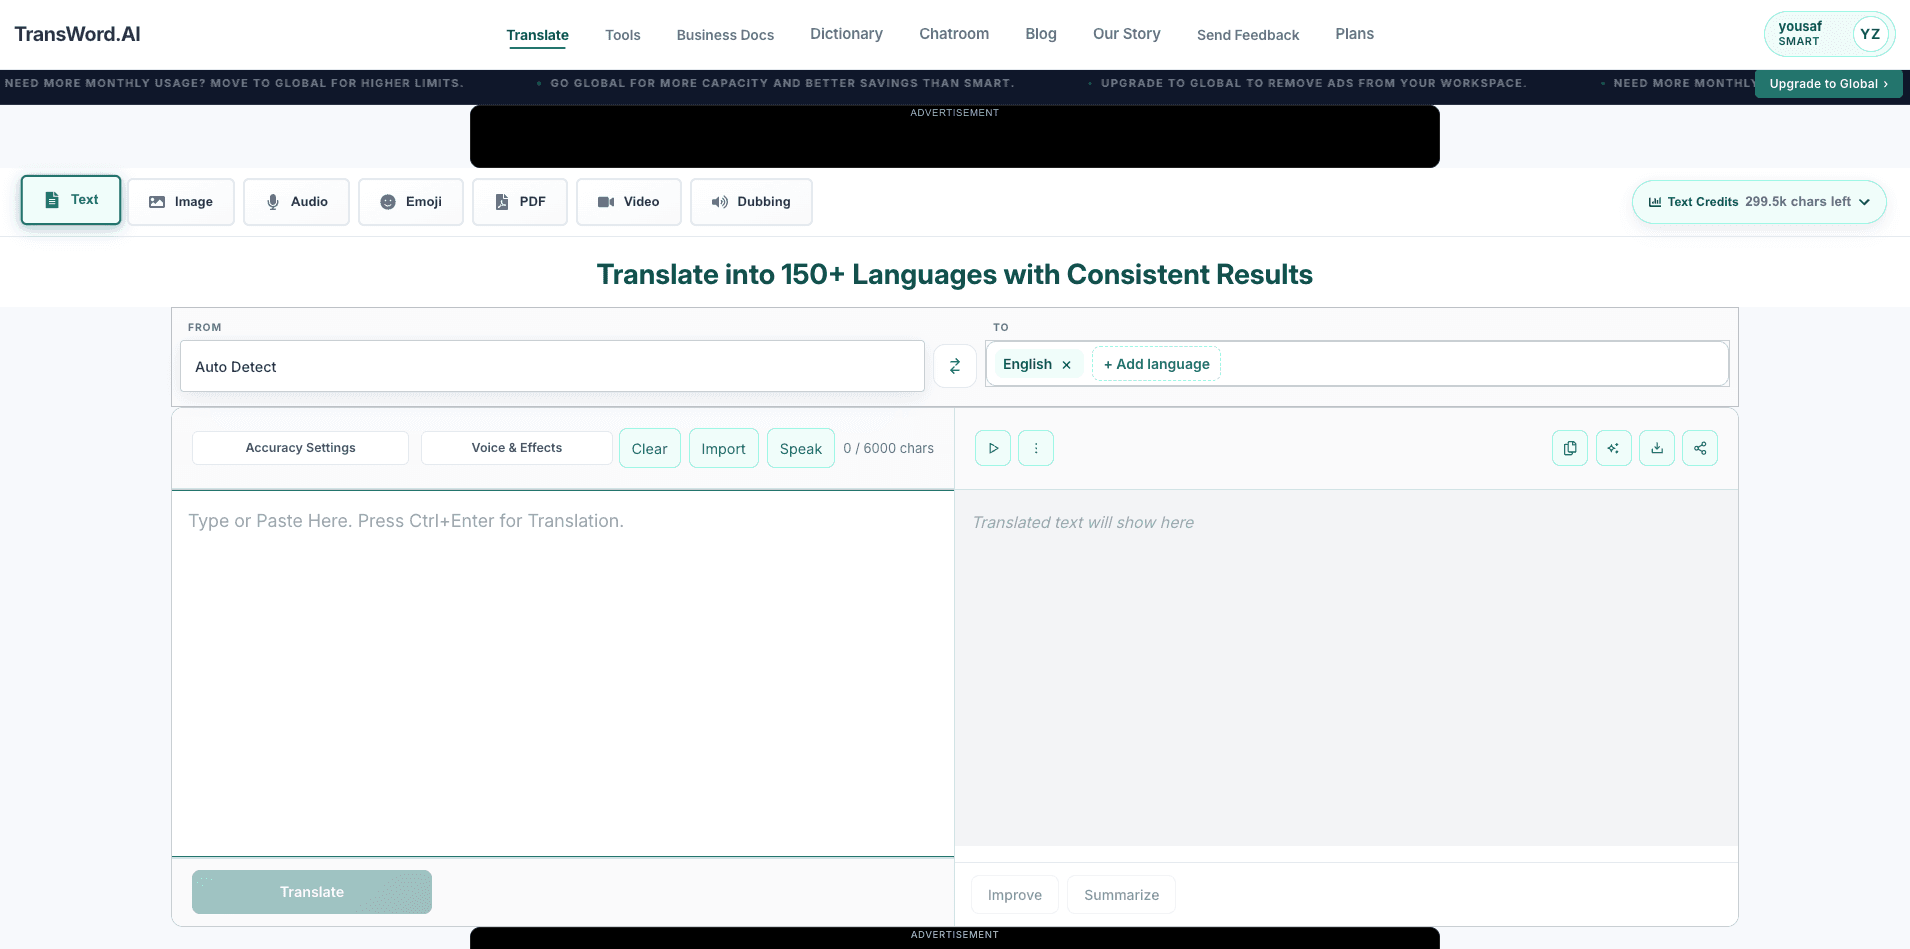Click the translated text output area
Screen dimensions: 1910x949
point(1346,668)
